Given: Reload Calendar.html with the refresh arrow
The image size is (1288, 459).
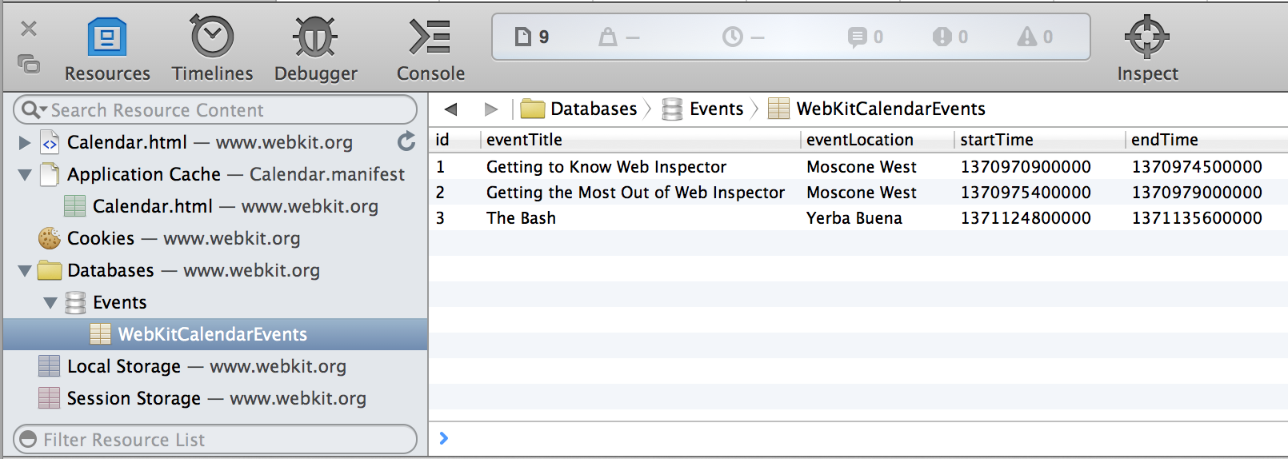Looking at the screenshot, I should pyautogui.click(x=406, y=142).
